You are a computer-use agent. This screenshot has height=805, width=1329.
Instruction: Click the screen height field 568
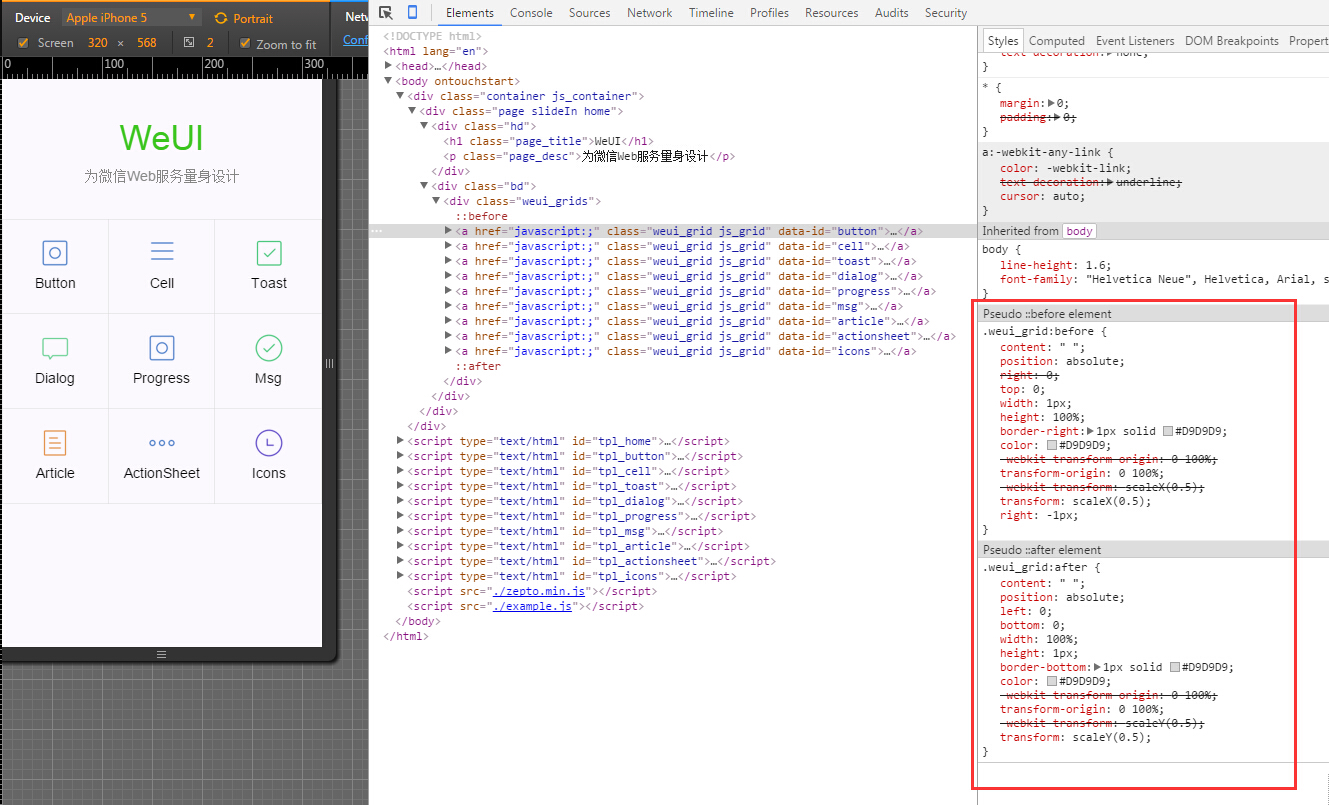[x=147, y=43]
